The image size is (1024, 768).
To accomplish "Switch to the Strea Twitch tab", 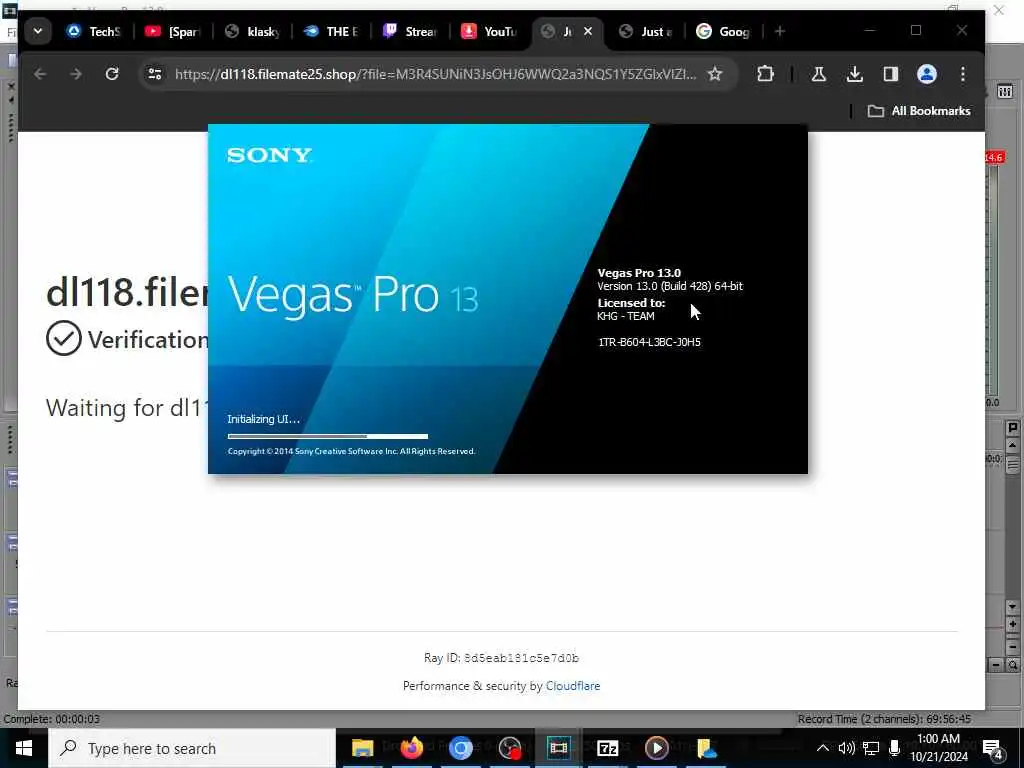I will [410, 31].
